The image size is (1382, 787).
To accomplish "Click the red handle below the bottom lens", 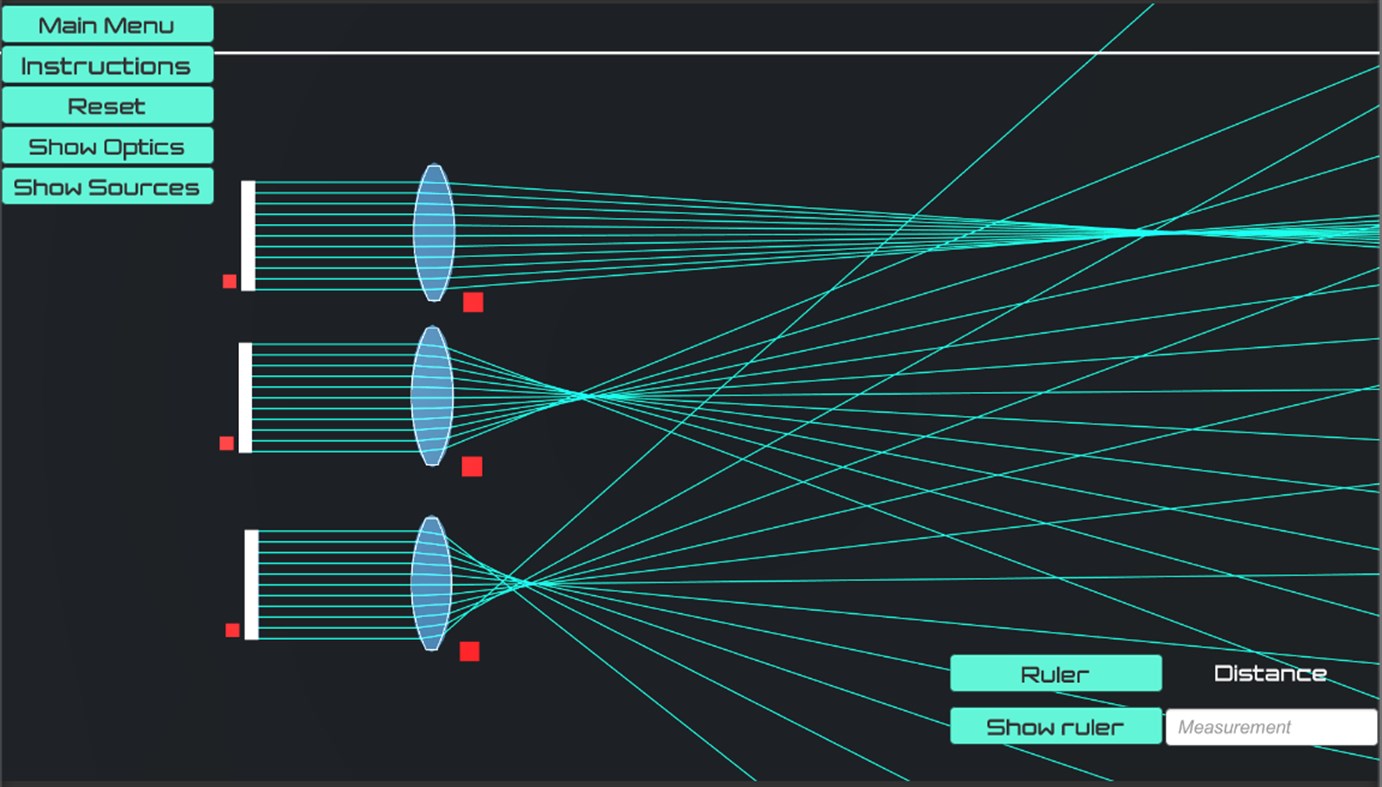I will 468,652.
